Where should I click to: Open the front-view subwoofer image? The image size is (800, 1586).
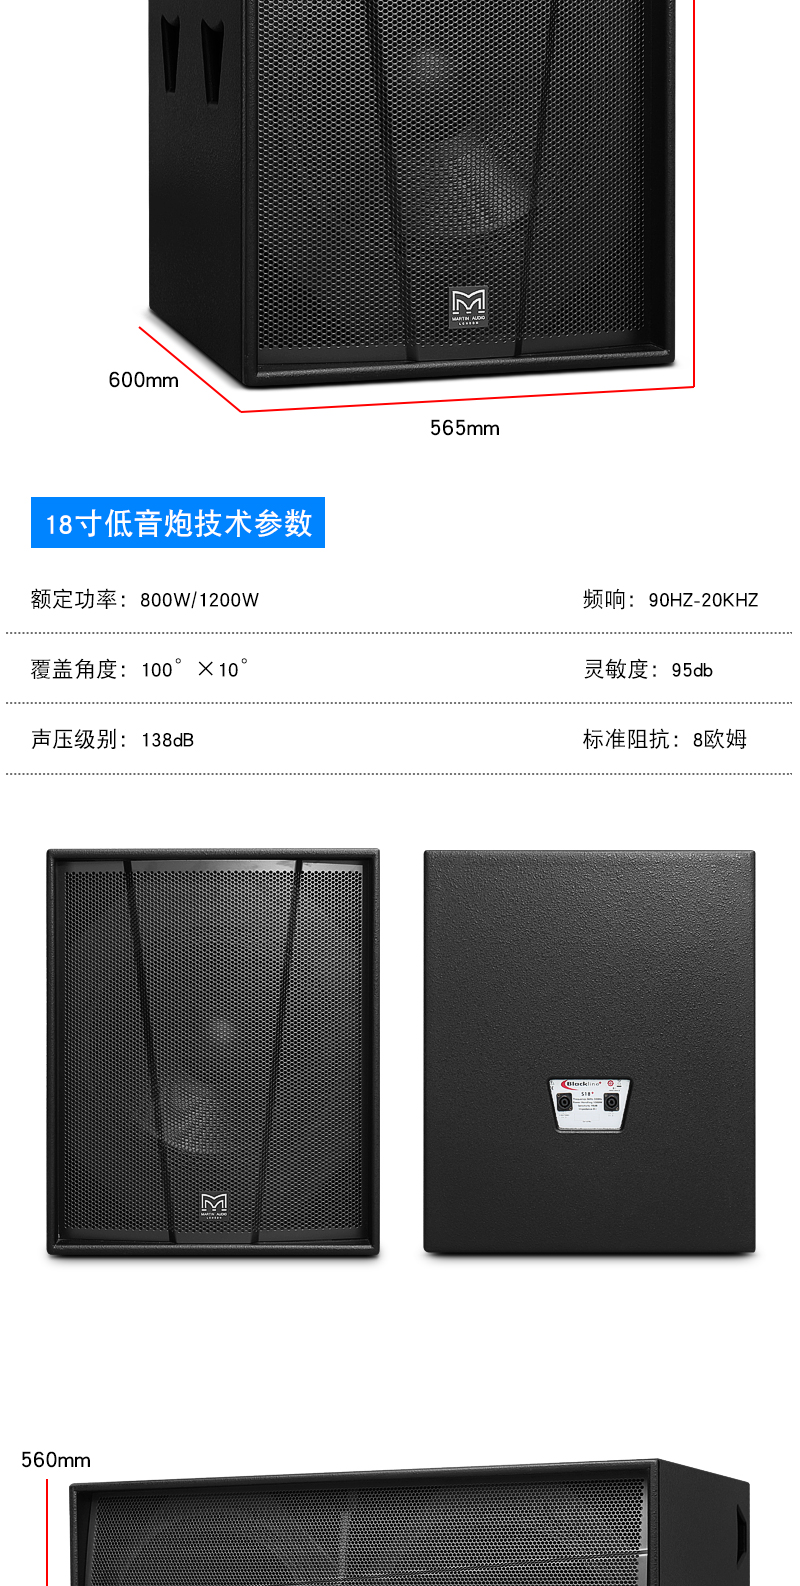(x=213, y=1052)
